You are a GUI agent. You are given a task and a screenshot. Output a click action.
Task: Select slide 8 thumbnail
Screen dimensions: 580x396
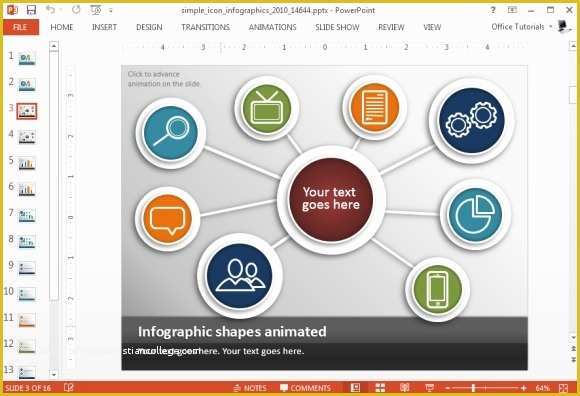[x=27, y=242]
